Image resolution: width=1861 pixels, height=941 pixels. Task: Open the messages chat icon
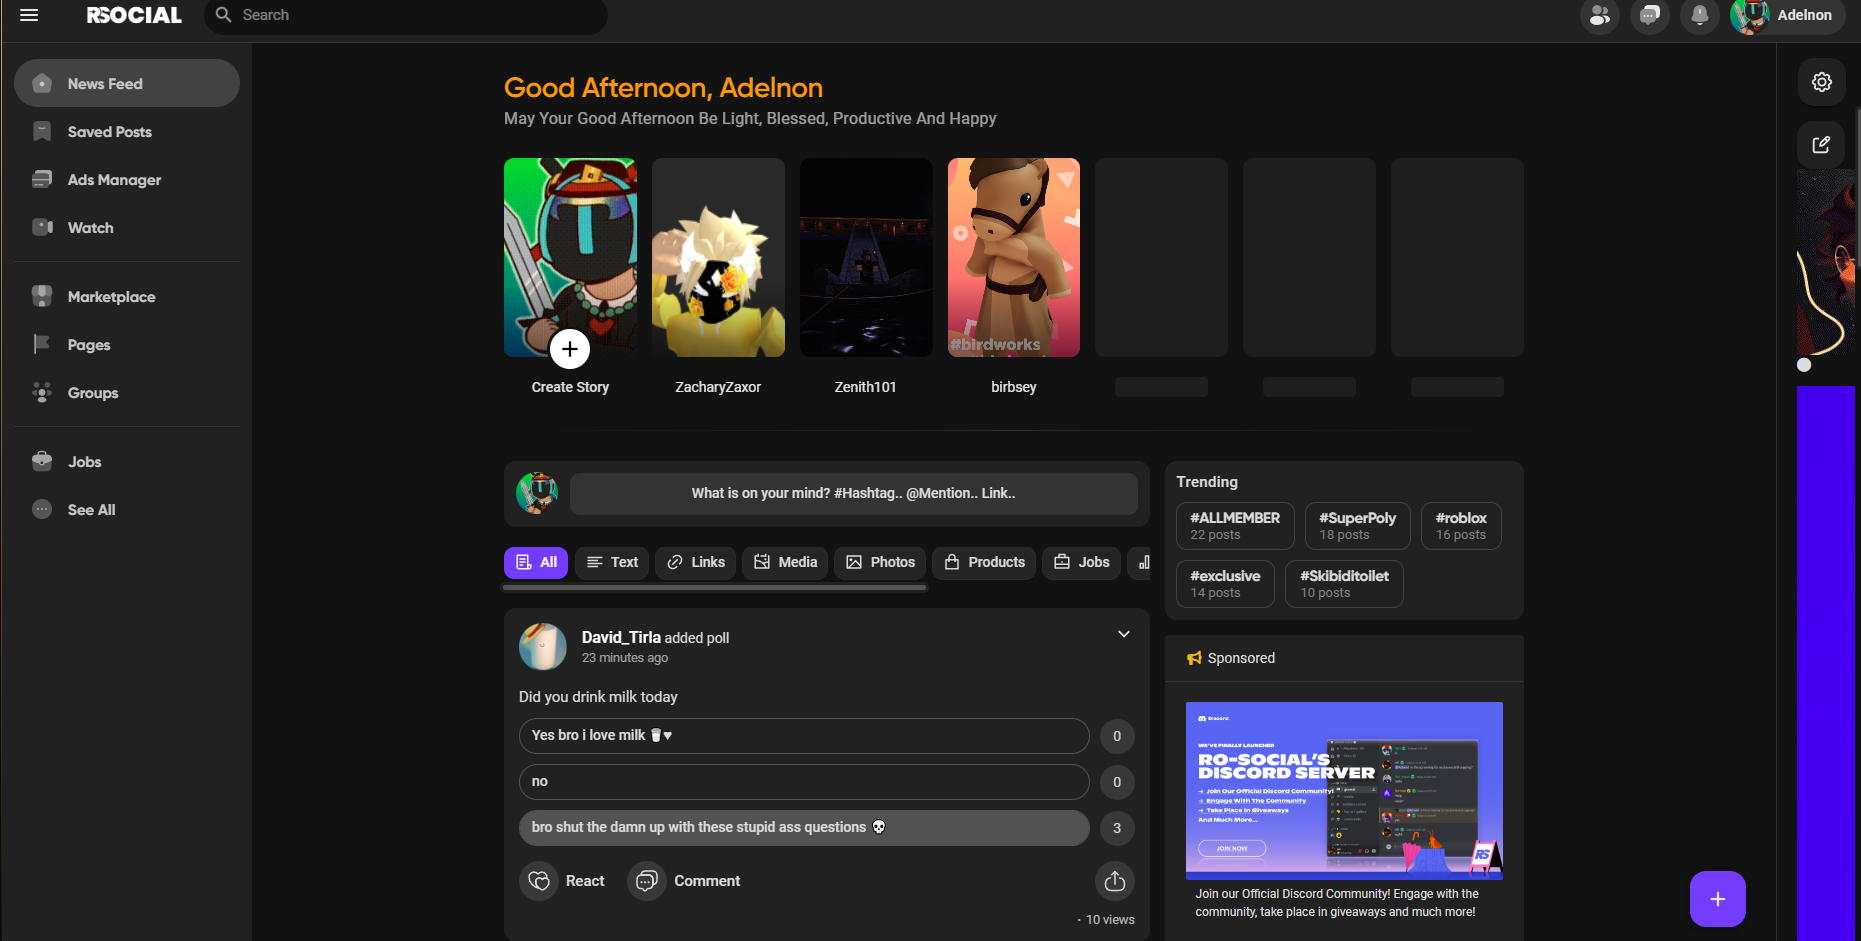[x=1649, y=15]
